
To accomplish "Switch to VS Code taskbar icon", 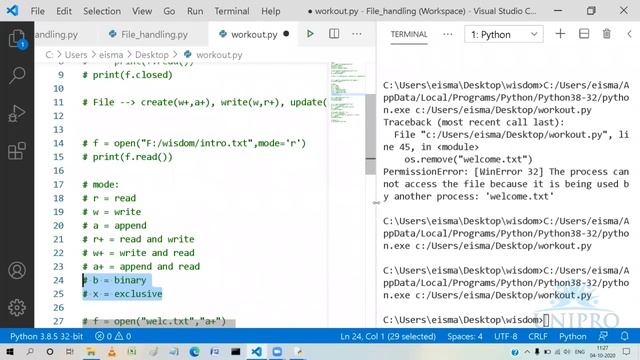I will (256, 352).
